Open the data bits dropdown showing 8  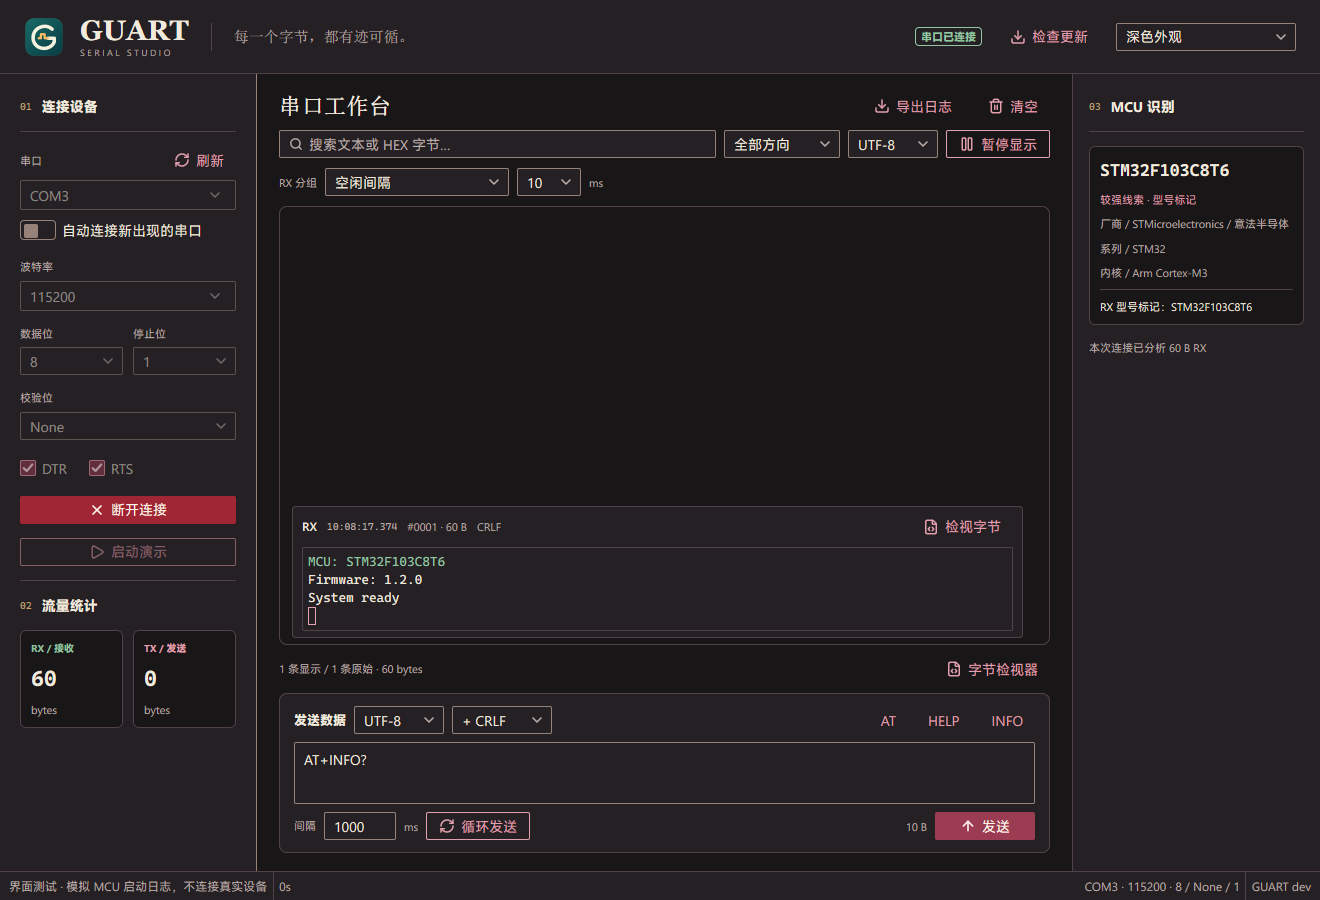point(71,361)
